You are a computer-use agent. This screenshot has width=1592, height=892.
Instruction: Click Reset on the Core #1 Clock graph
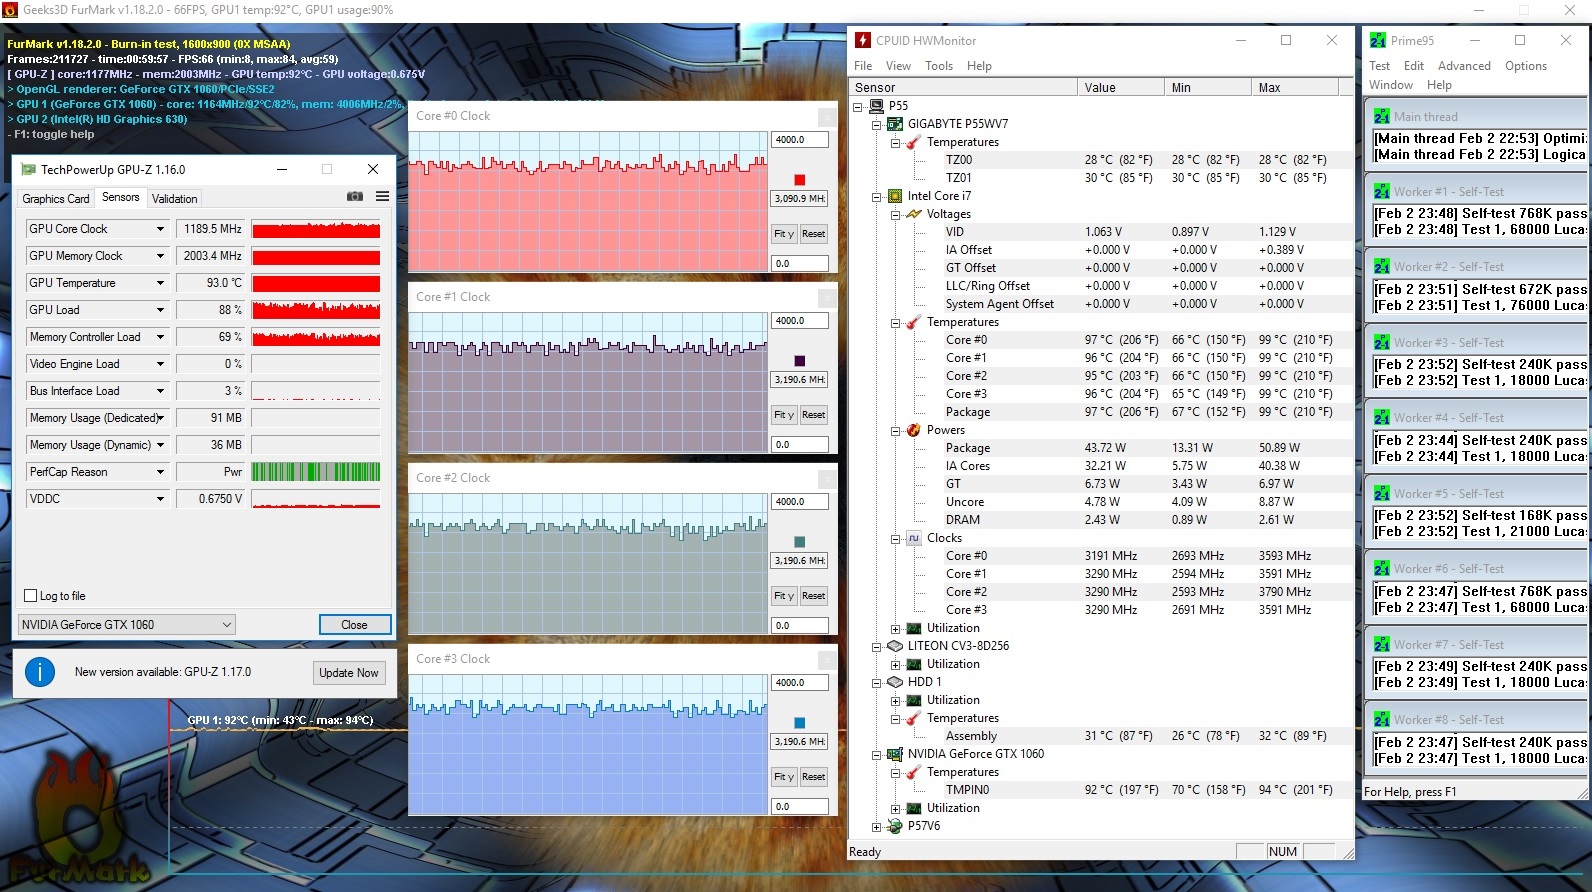point(814,415)
